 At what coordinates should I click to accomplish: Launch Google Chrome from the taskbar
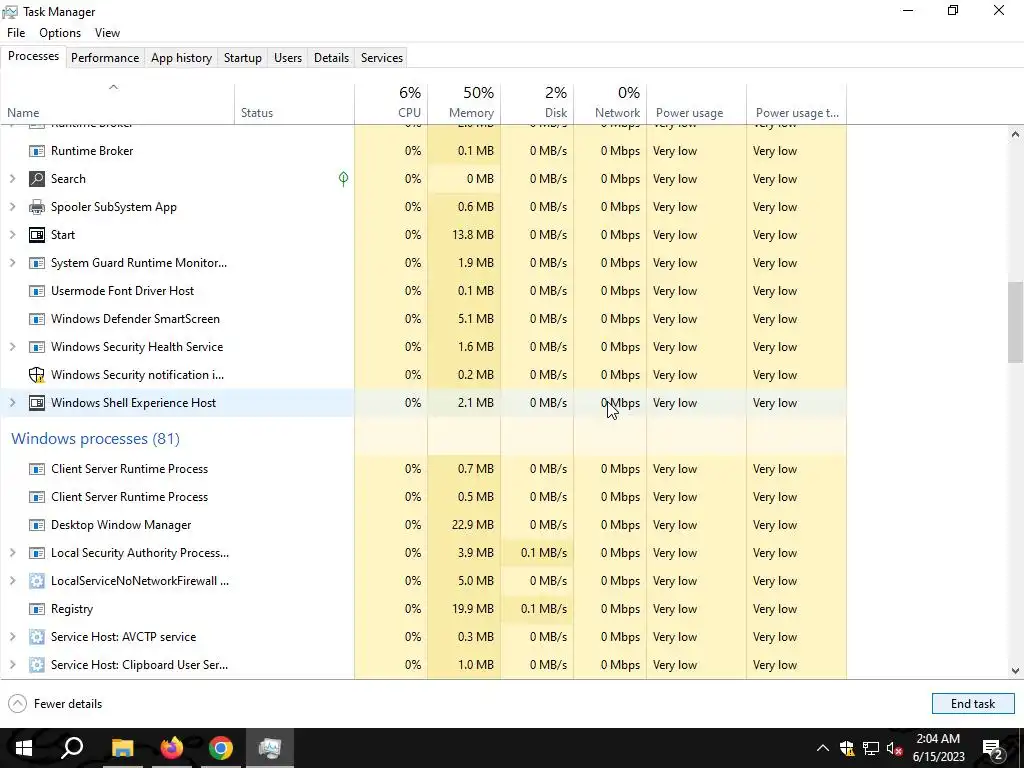[221, 748]
